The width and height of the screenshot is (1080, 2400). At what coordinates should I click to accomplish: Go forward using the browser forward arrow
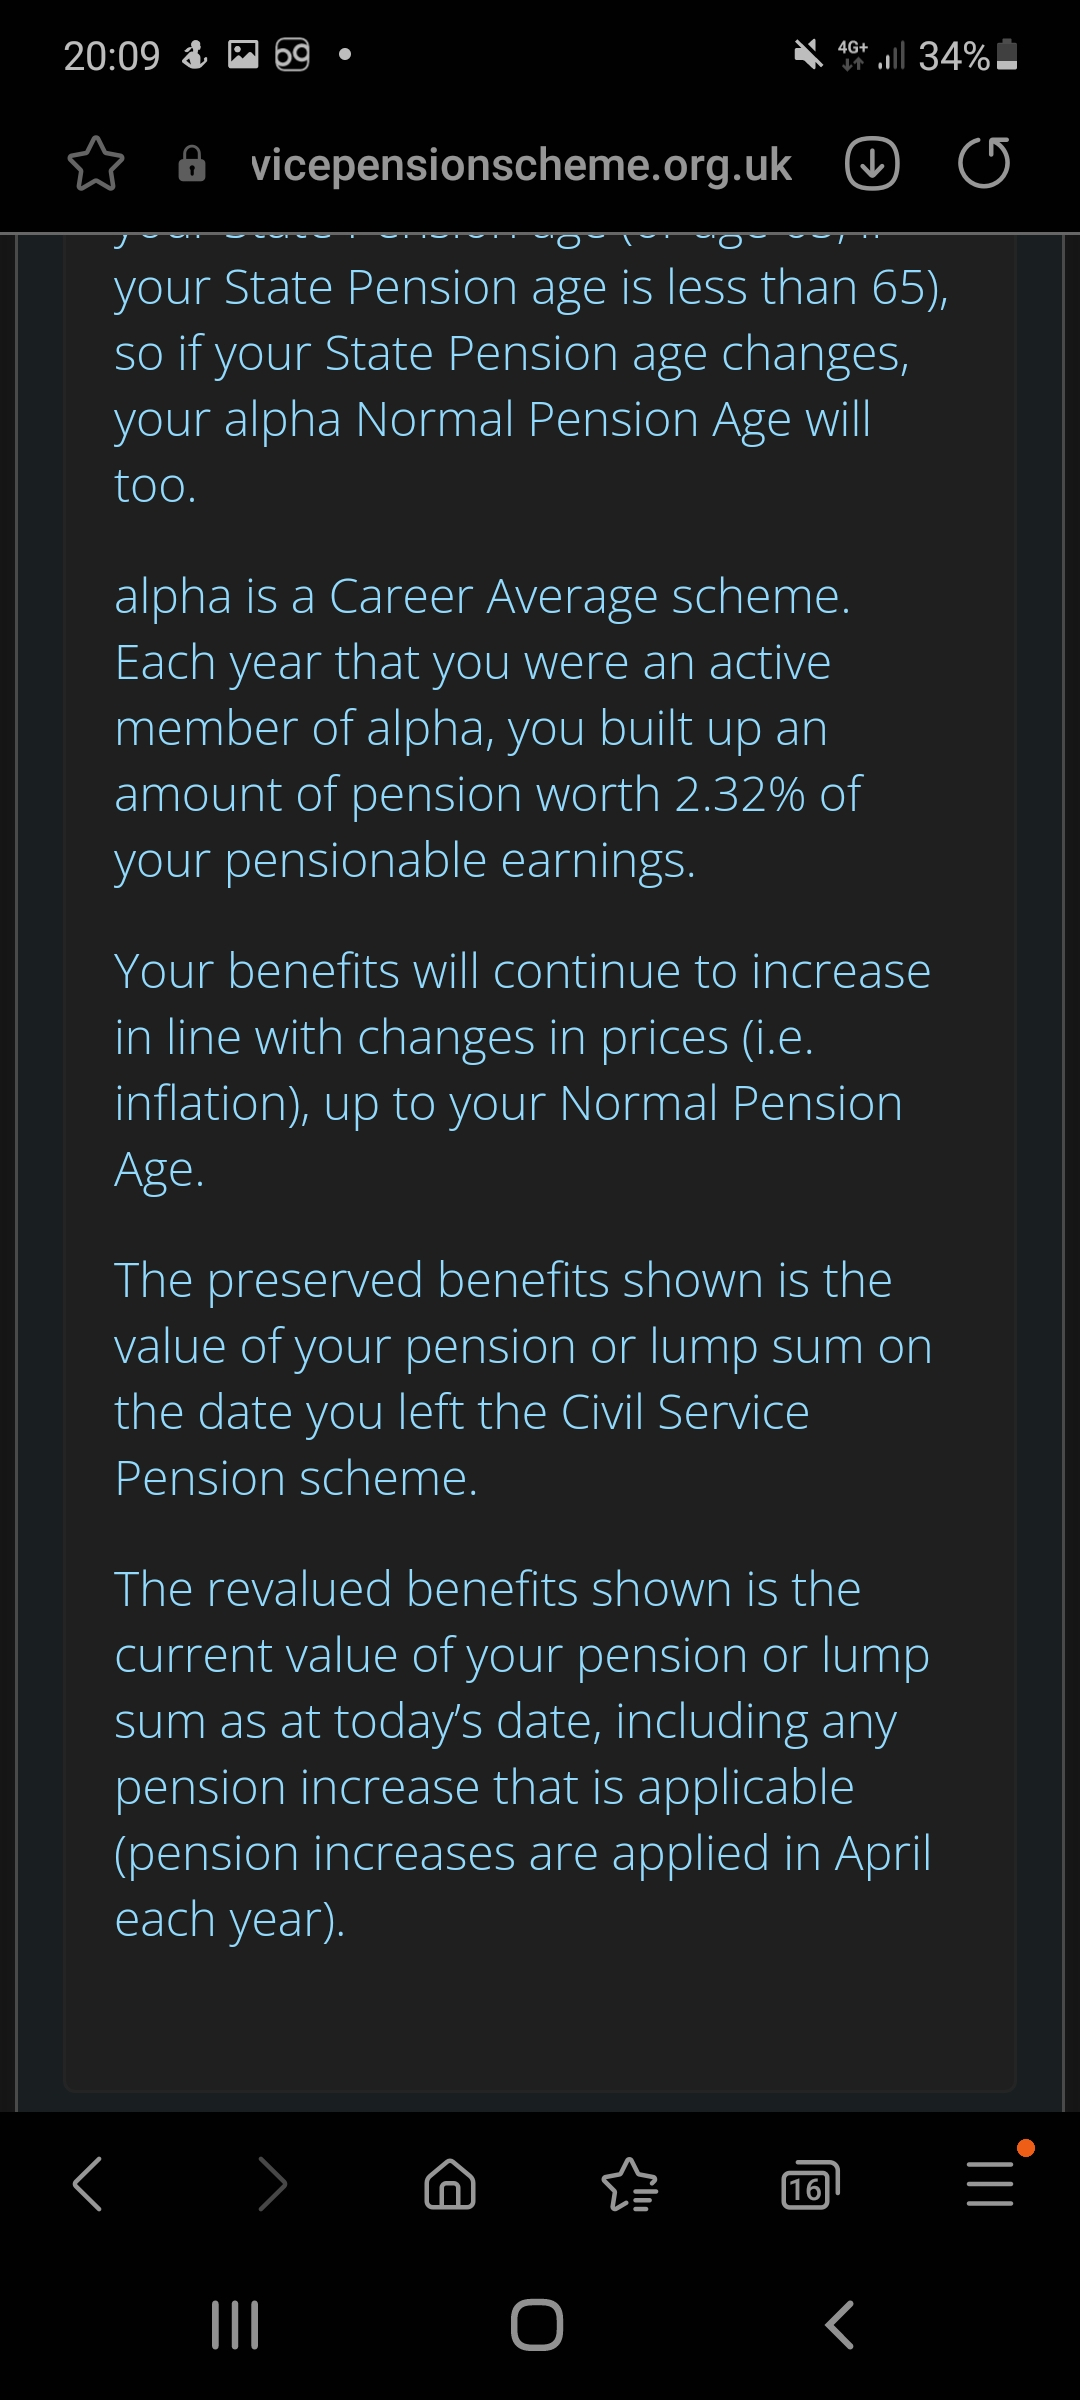(271, 2184)
